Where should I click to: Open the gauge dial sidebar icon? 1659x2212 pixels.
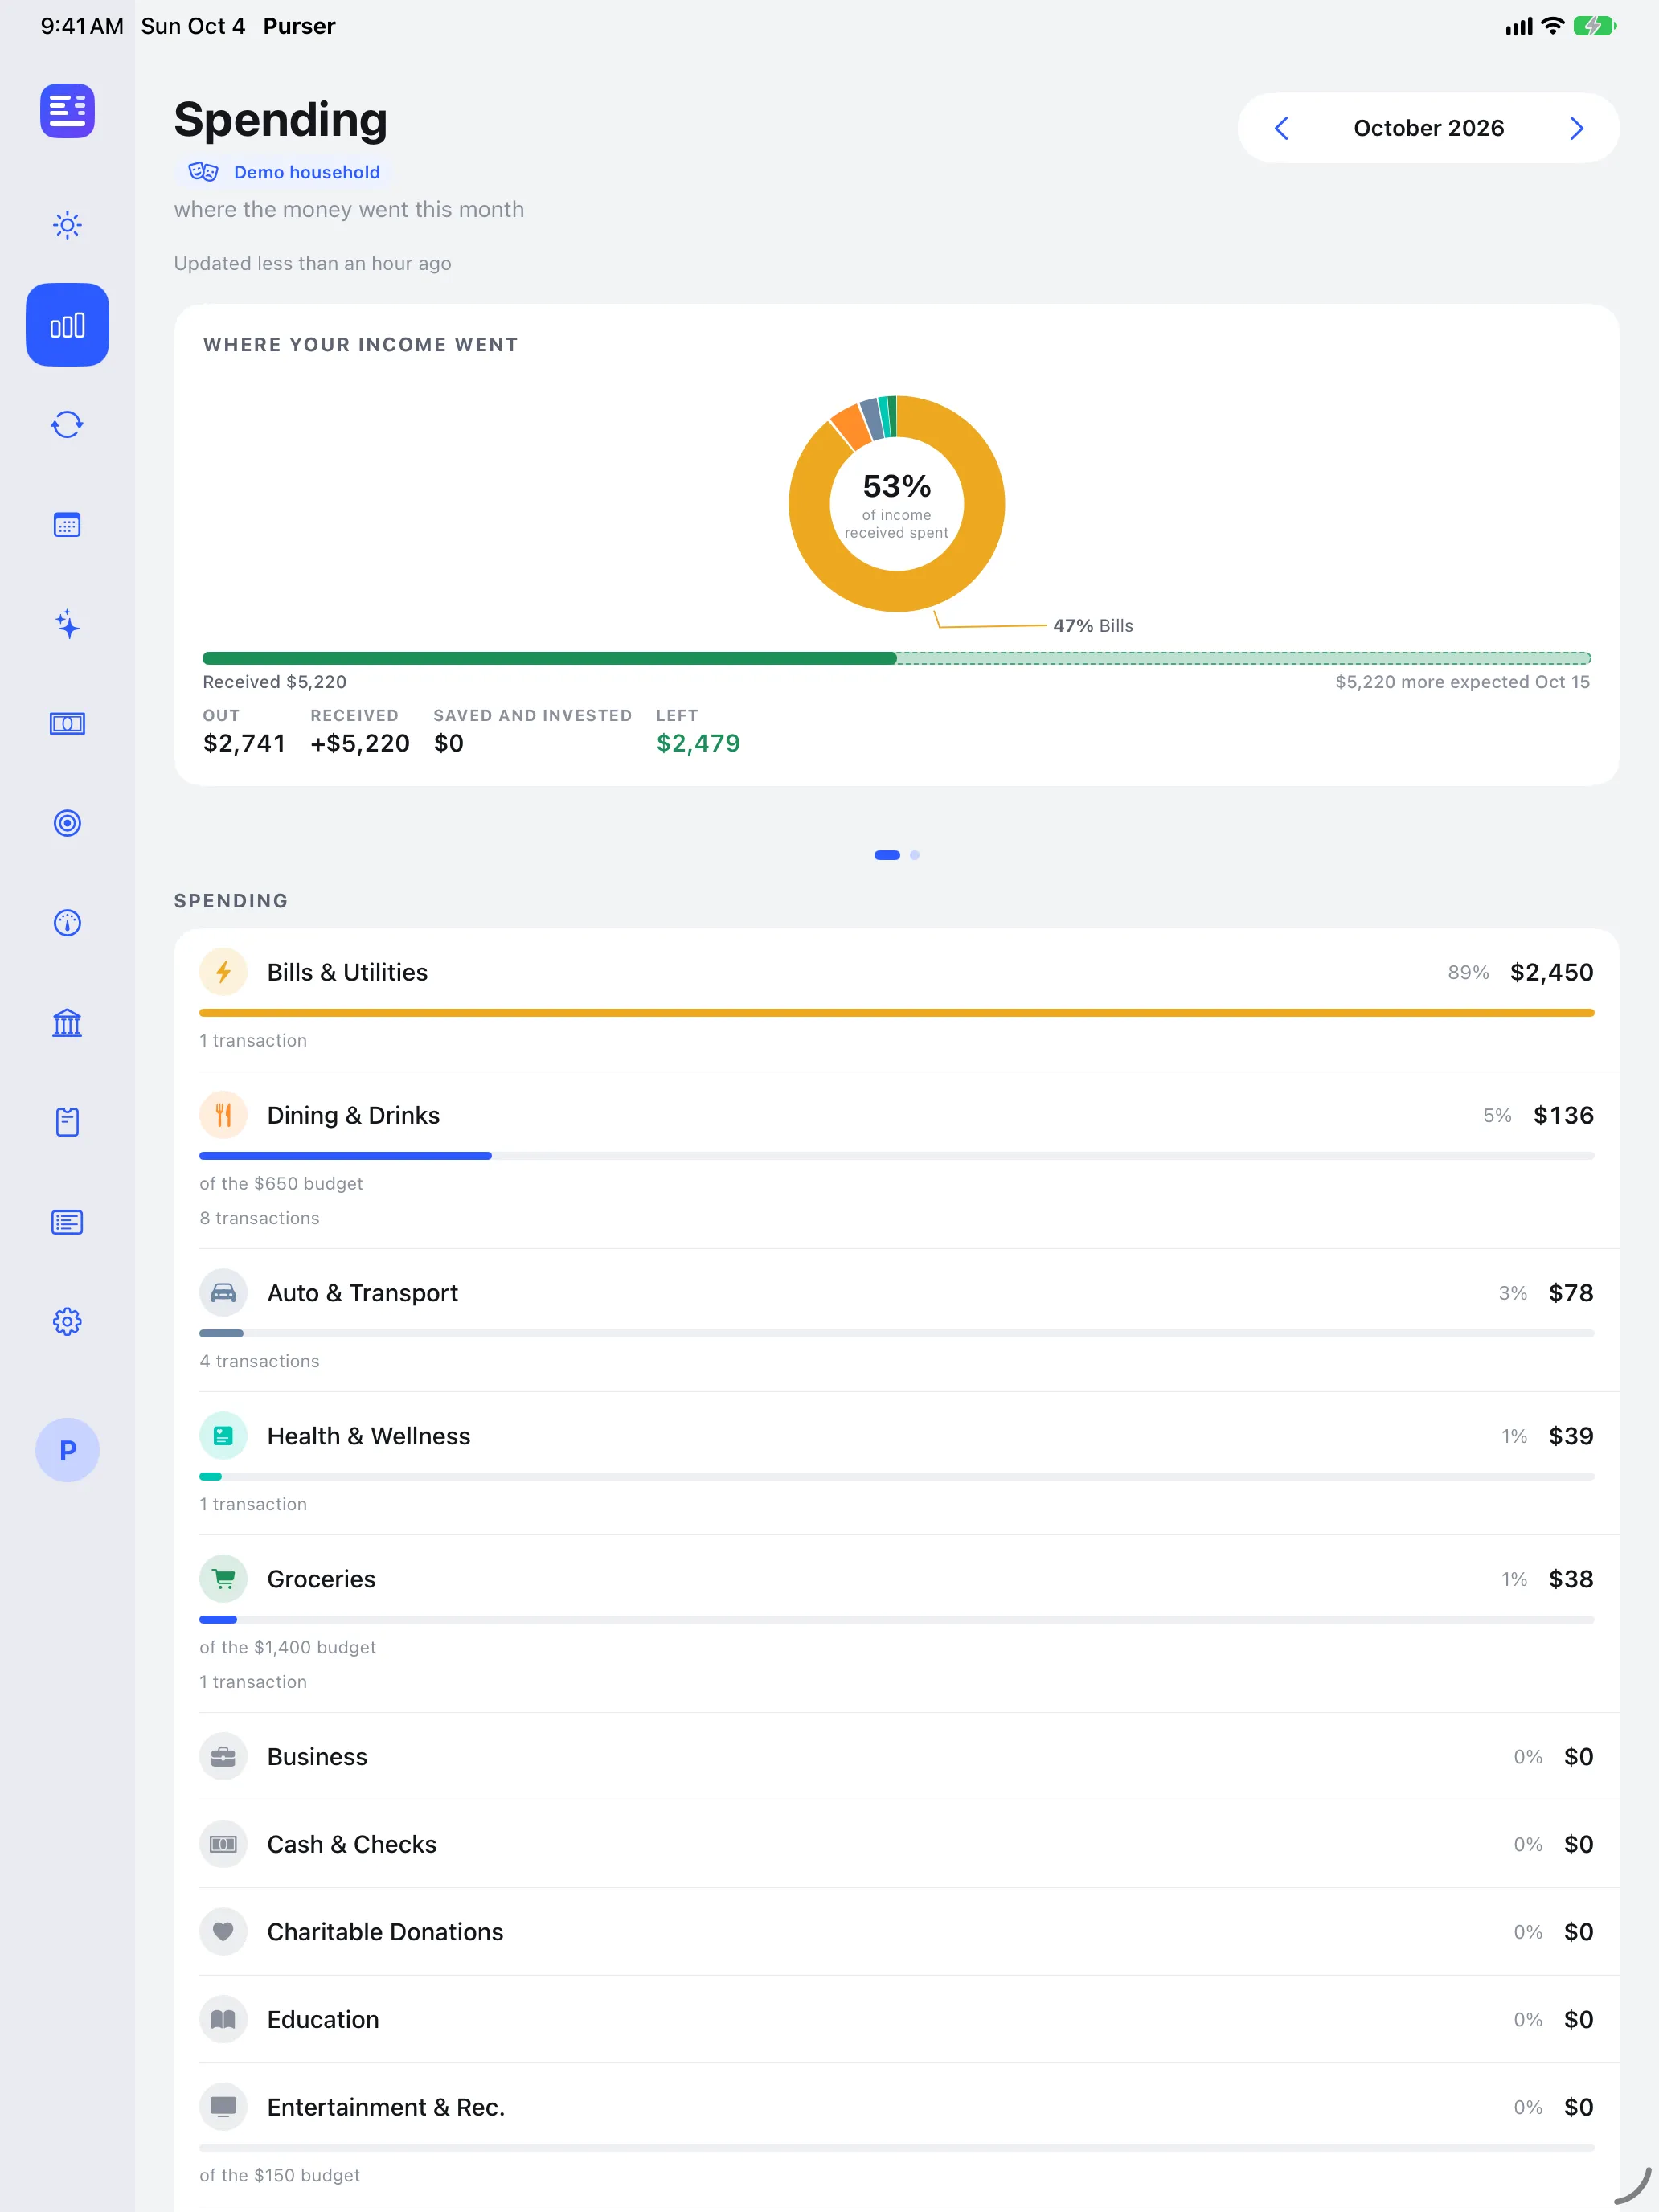[x=67, y=922]
